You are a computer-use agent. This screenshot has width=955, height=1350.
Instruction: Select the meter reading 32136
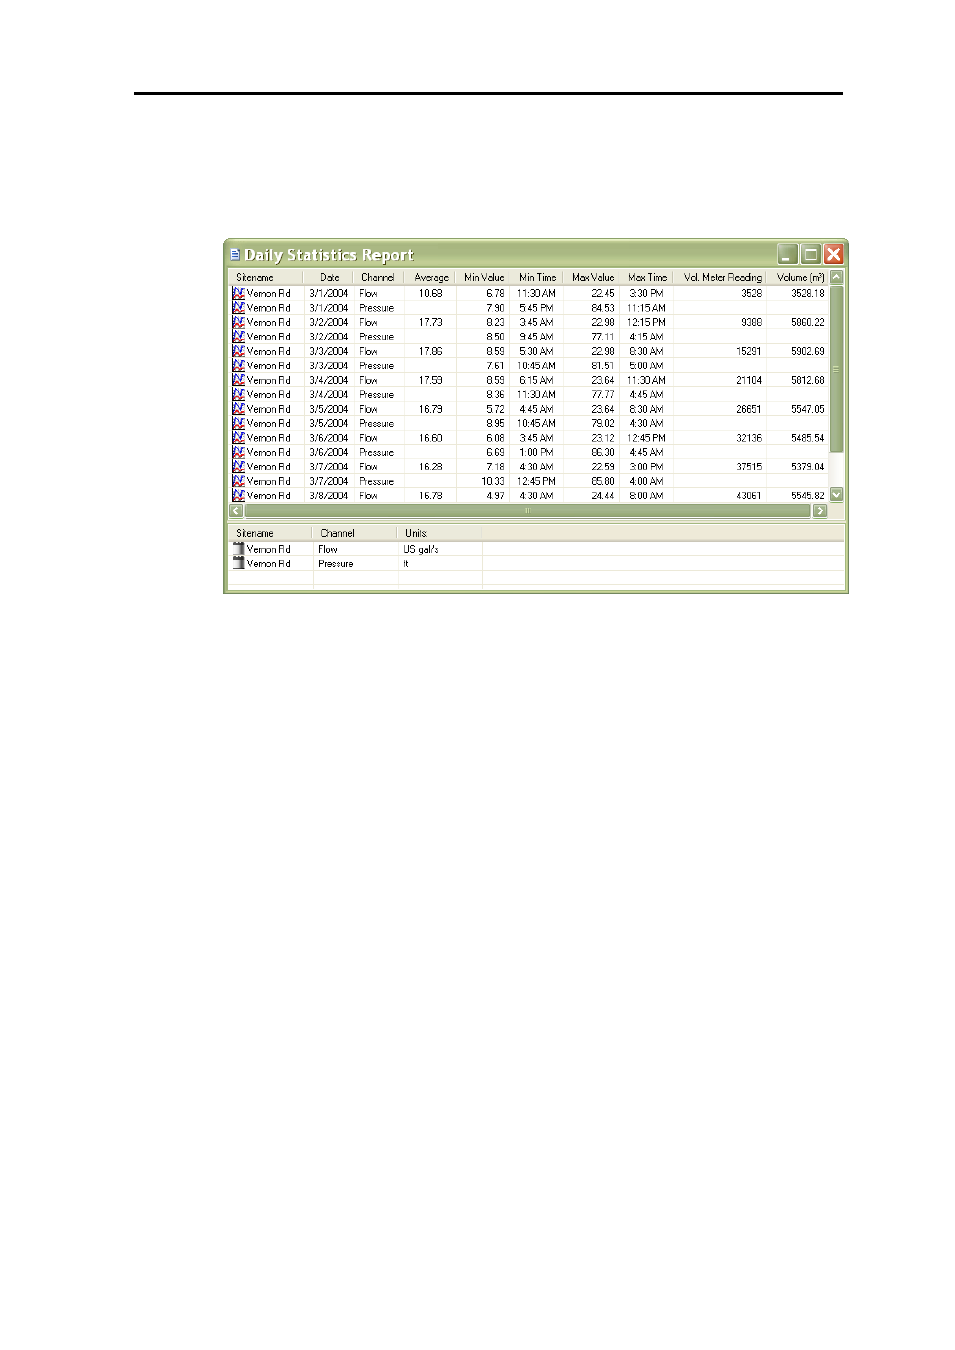pos(748,439)
